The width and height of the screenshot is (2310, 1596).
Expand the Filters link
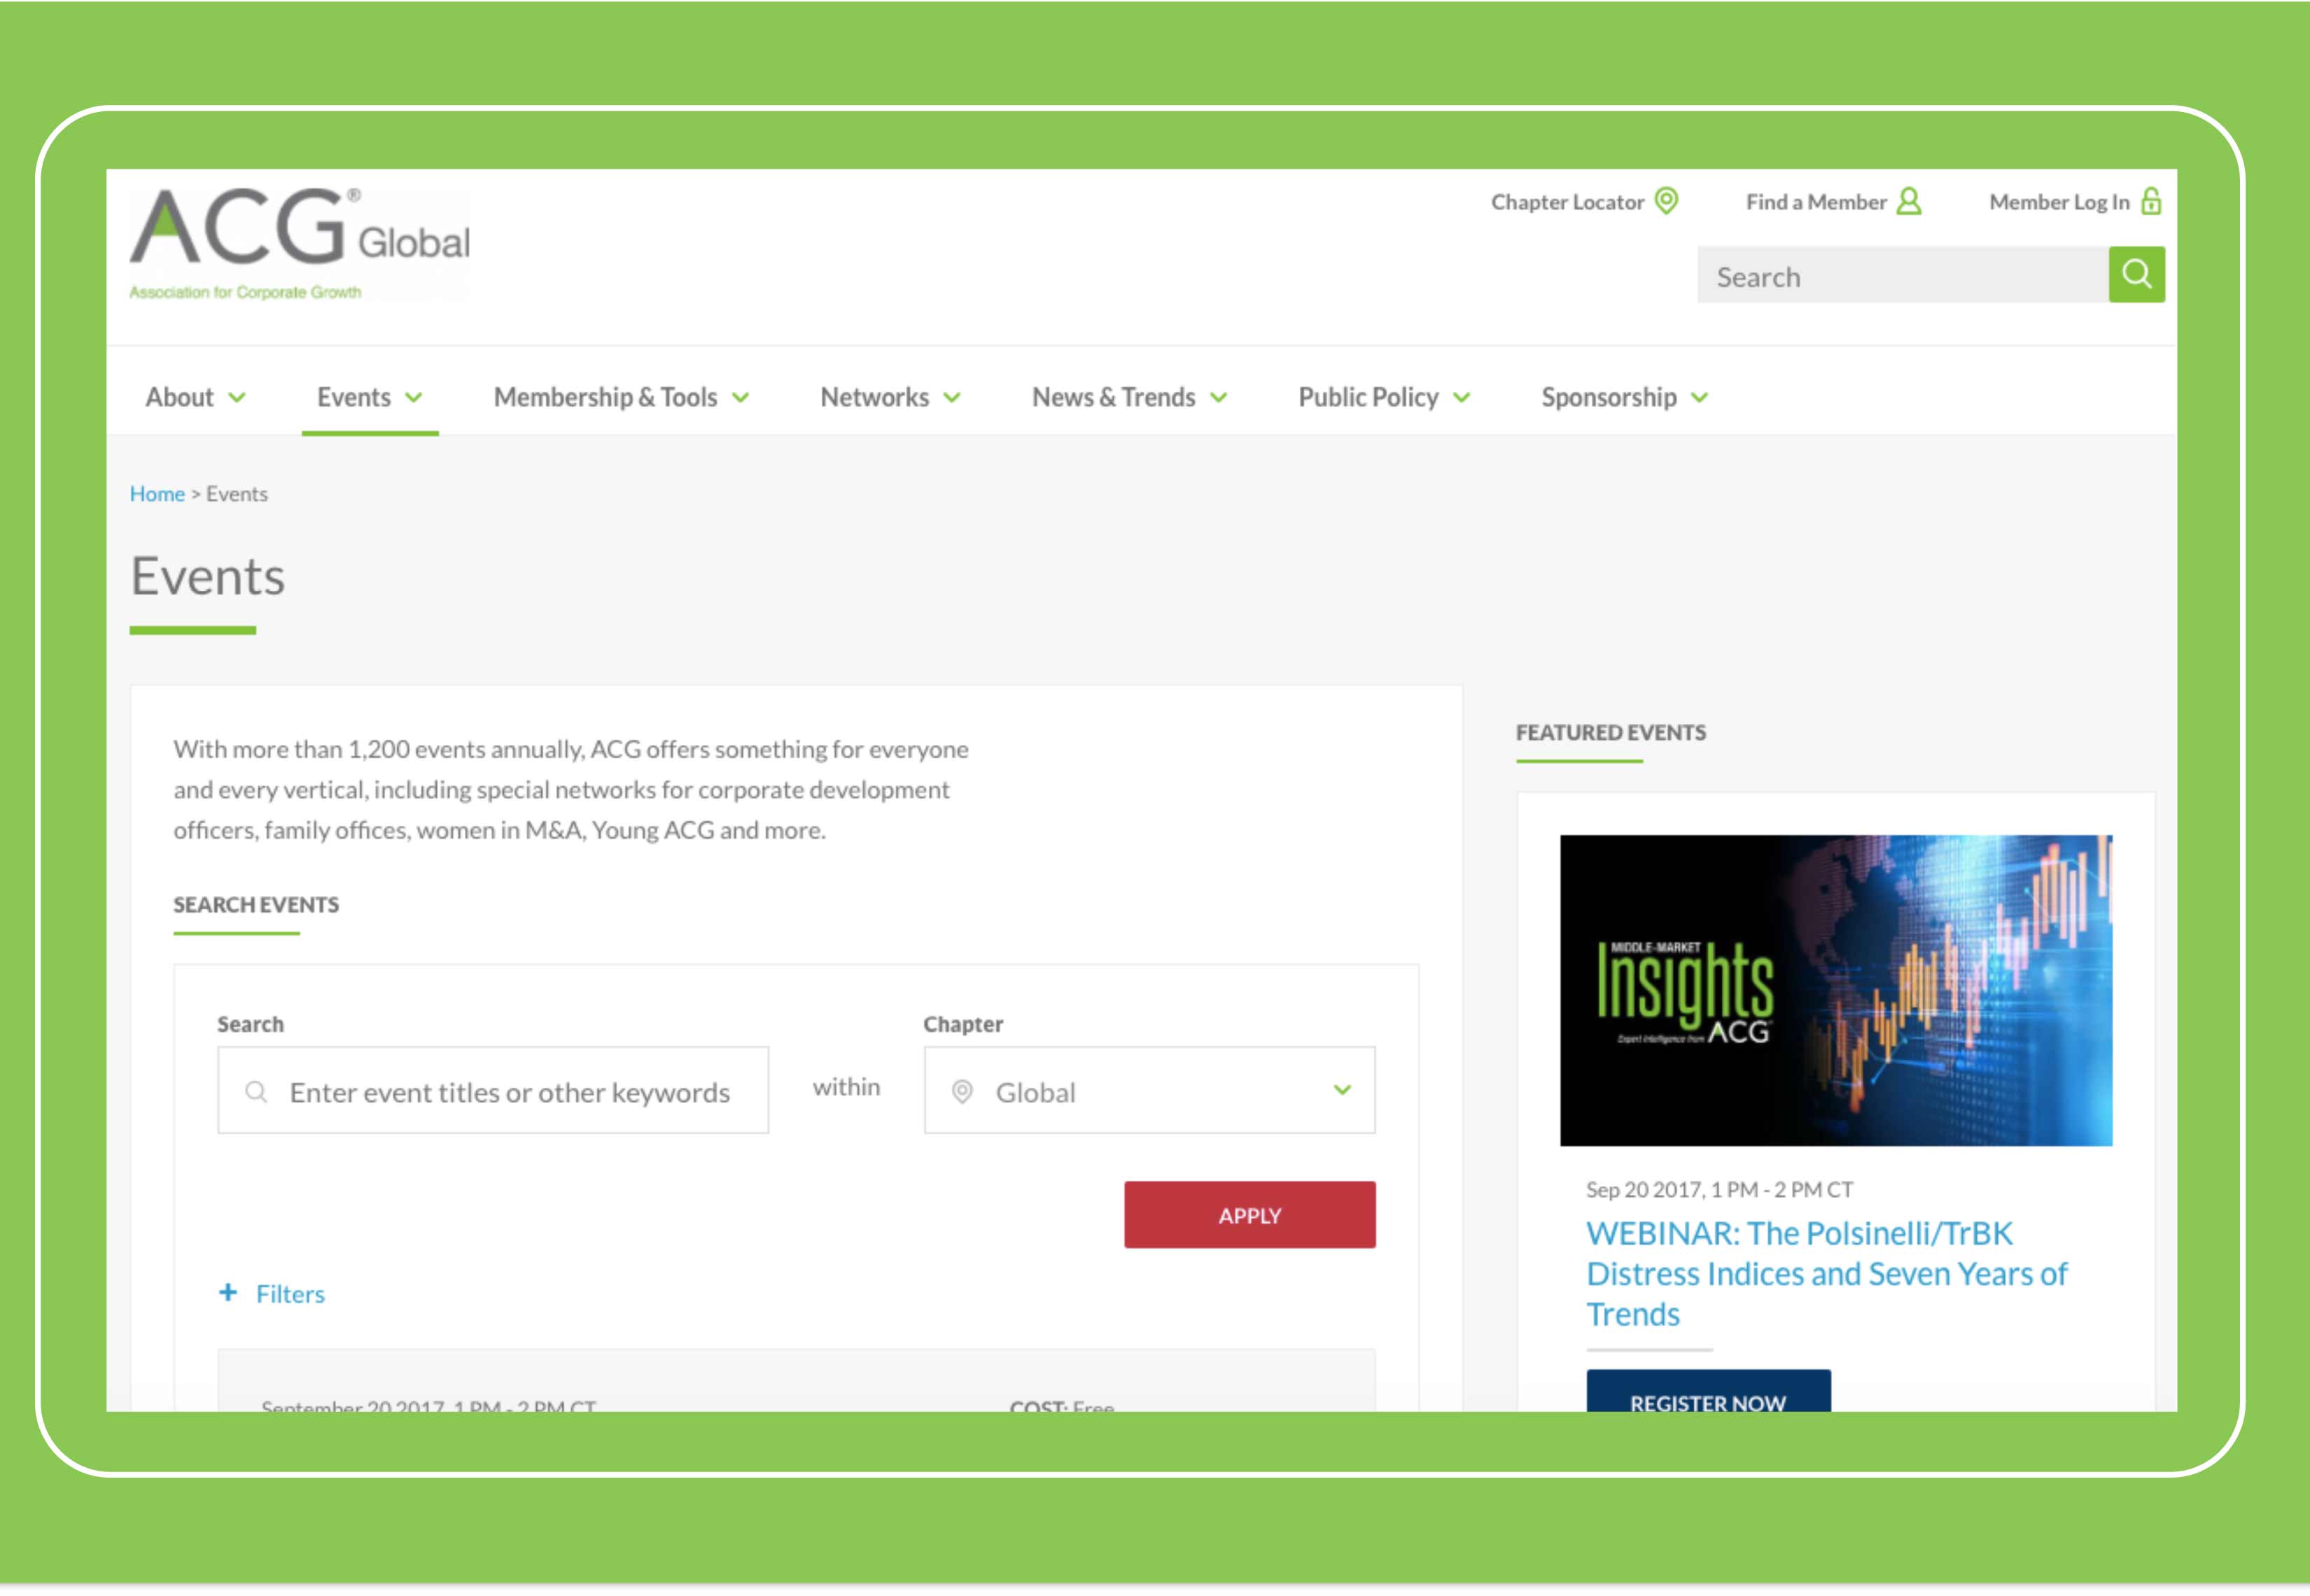pos(290,1294)
